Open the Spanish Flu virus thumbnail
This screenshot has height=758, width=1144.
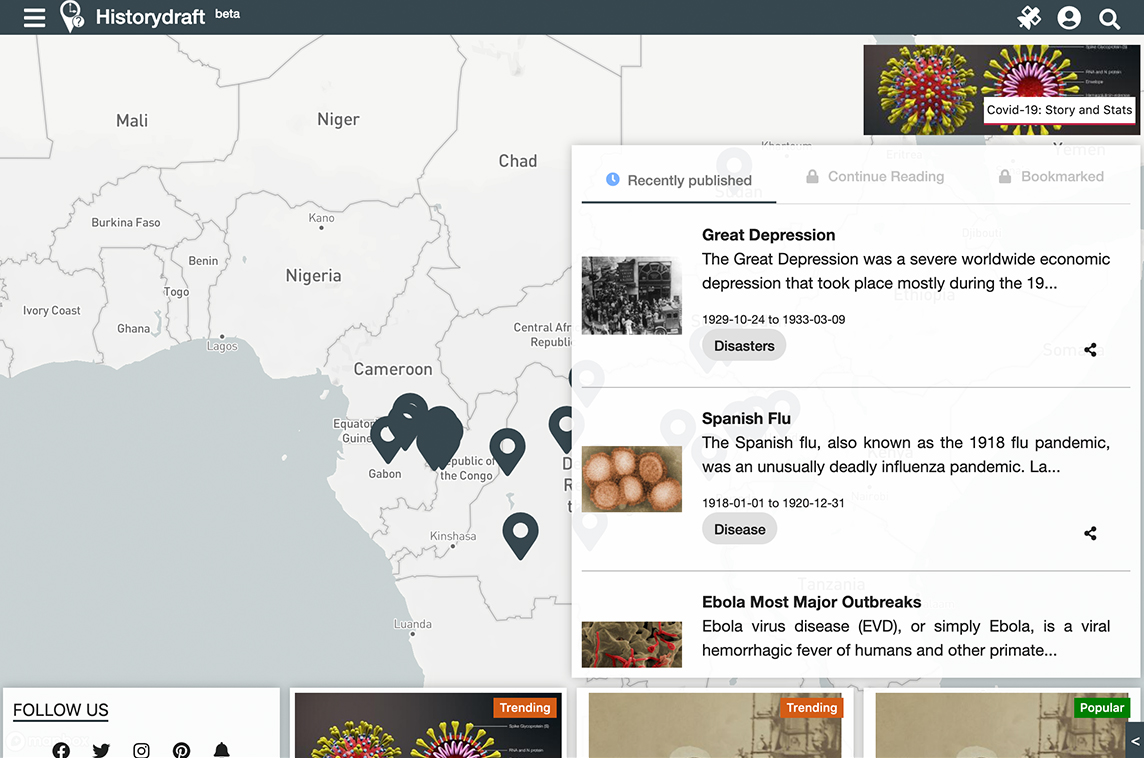point(631,479)
